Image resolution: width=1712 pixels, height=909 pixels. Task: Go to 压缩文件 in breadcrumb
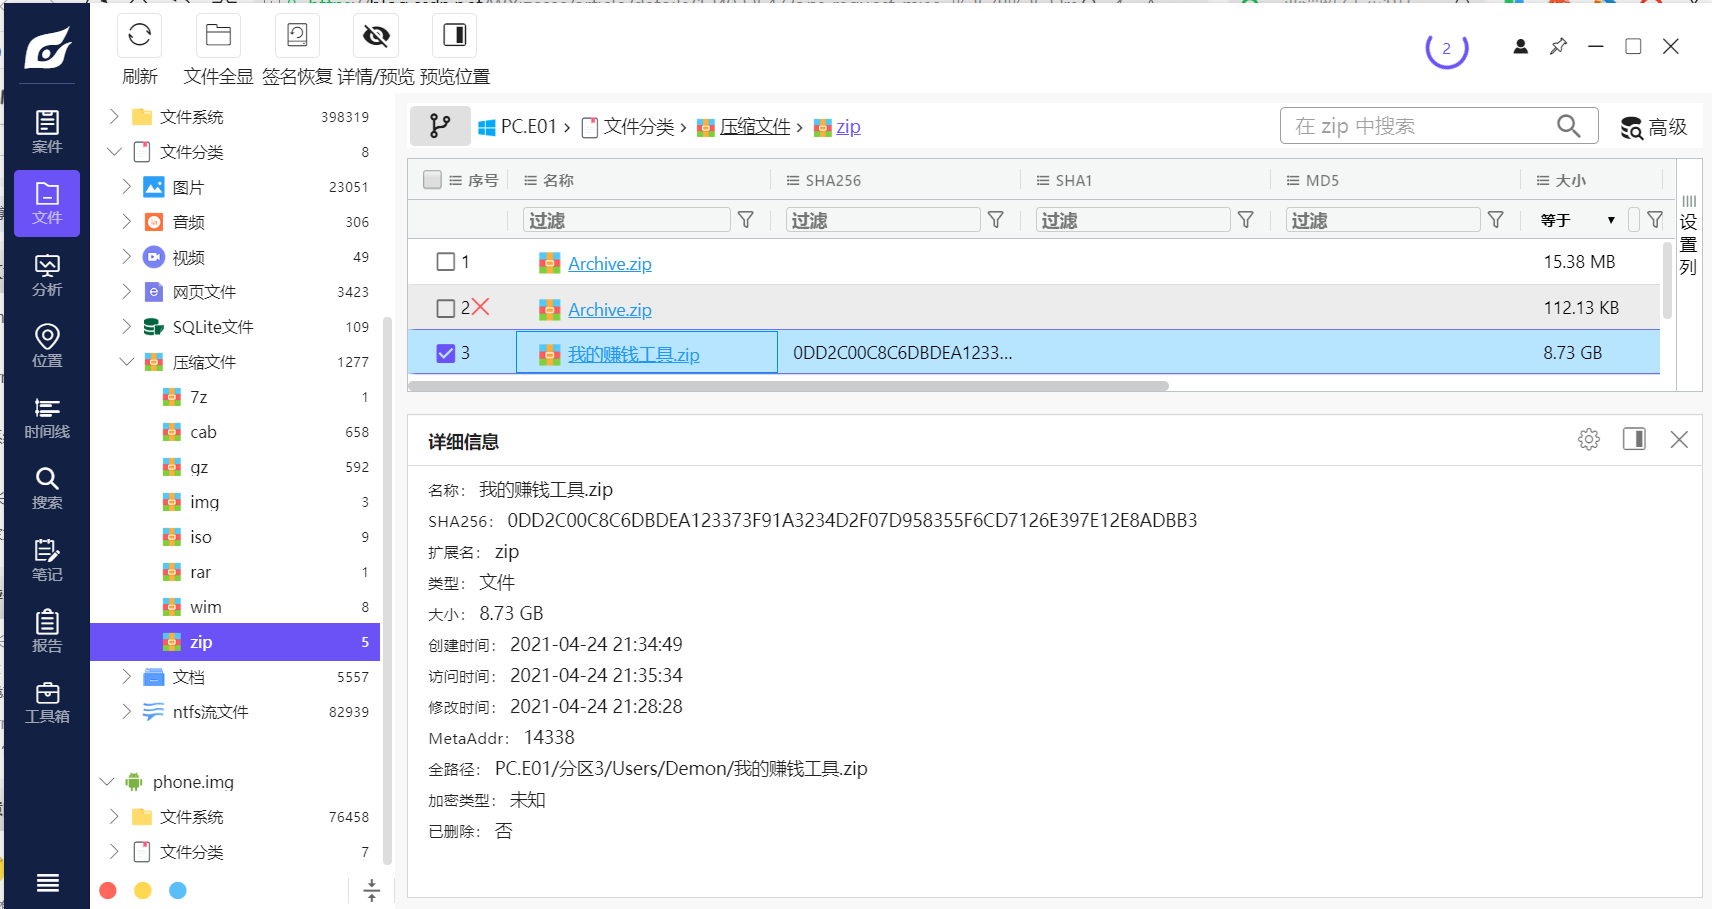pyautogui.click(x=755, y=127)
